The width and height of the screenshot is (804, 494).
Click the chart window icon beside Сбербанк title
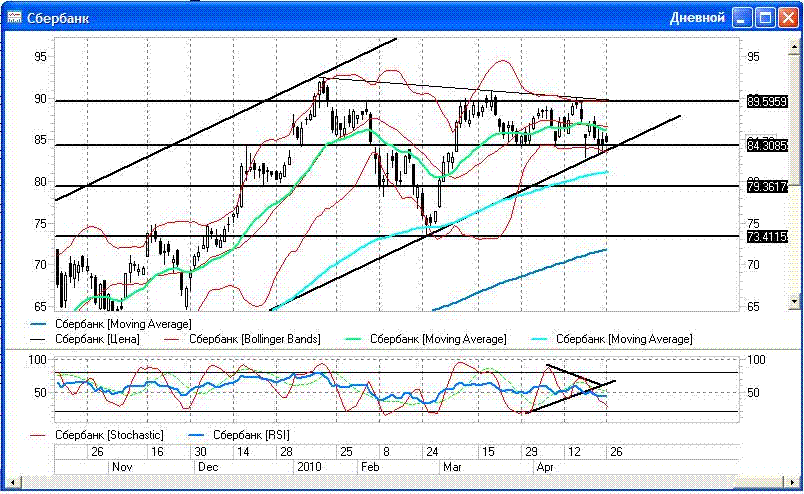pyautogui.click(x=14, y=18)
